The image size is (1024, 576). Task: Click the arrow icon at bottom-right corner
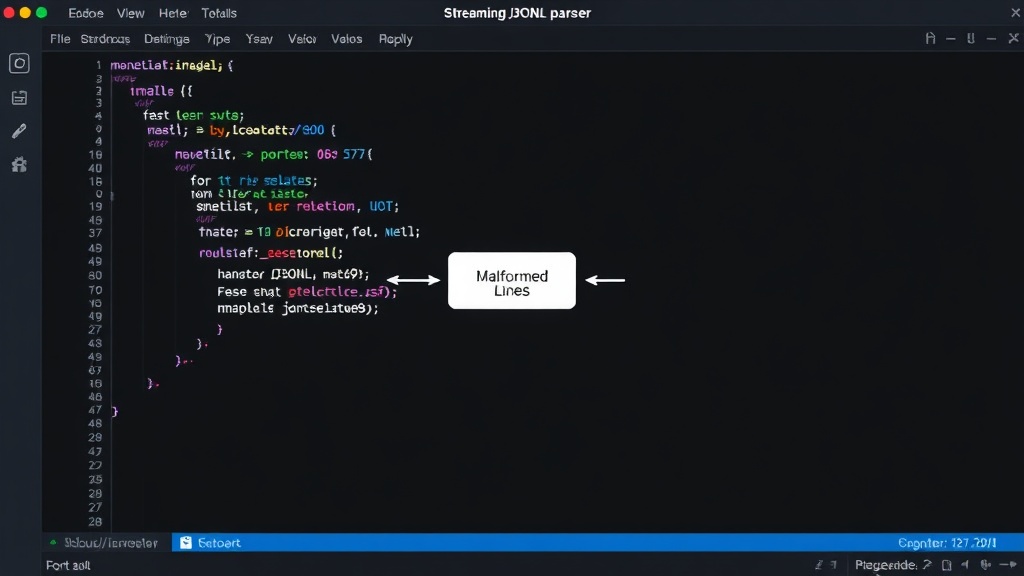point(1008,565)
